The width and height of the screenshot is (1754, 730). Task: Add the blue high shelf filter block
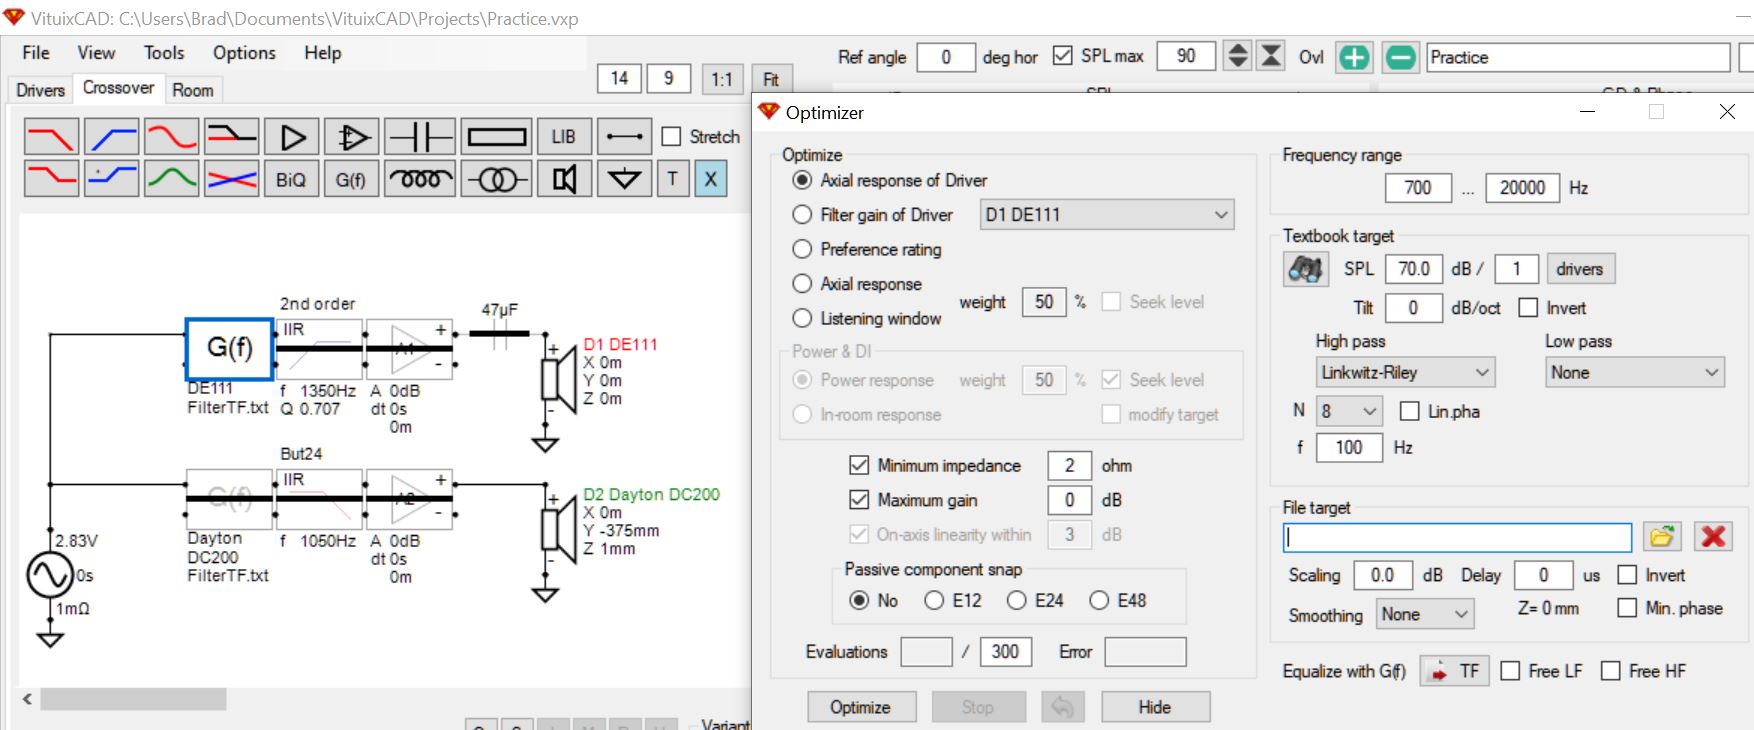click(x=111, y=179)
